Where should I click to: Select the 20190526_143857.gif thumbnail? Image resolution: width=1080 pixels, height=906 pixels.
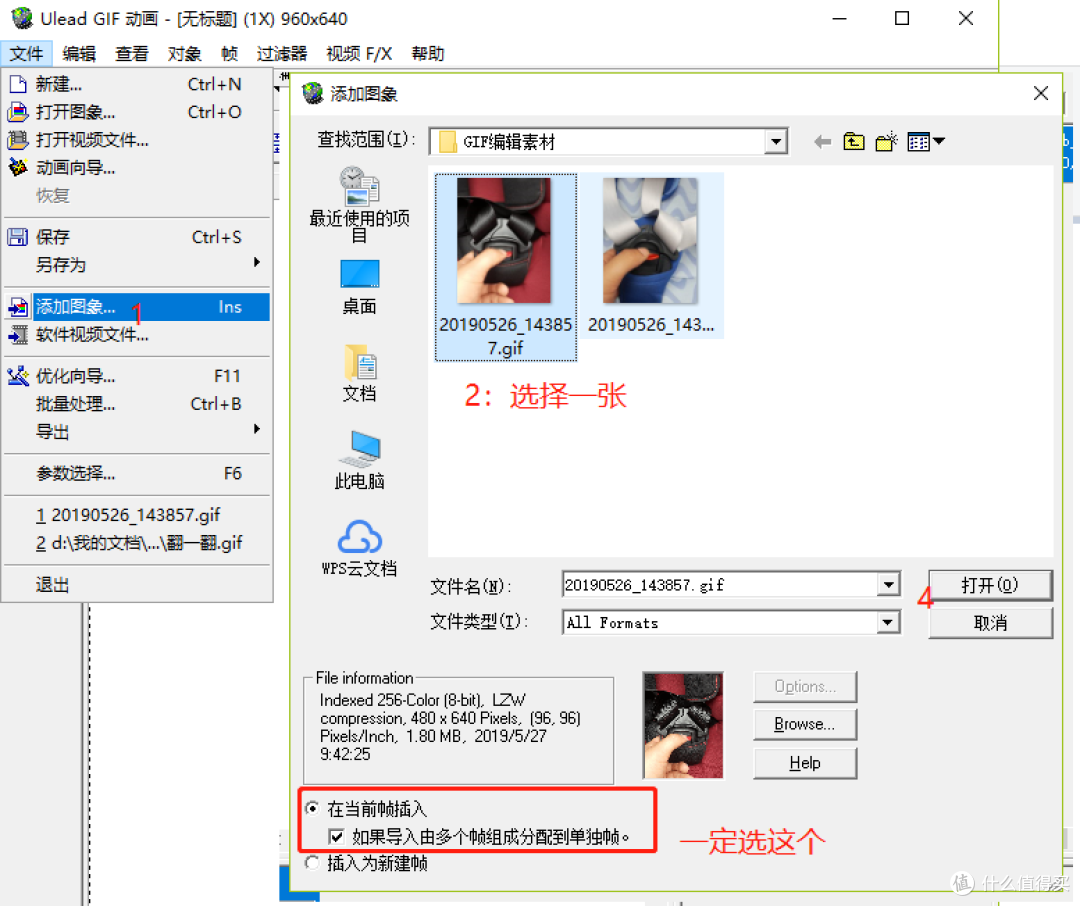click(x=505, y=240)
